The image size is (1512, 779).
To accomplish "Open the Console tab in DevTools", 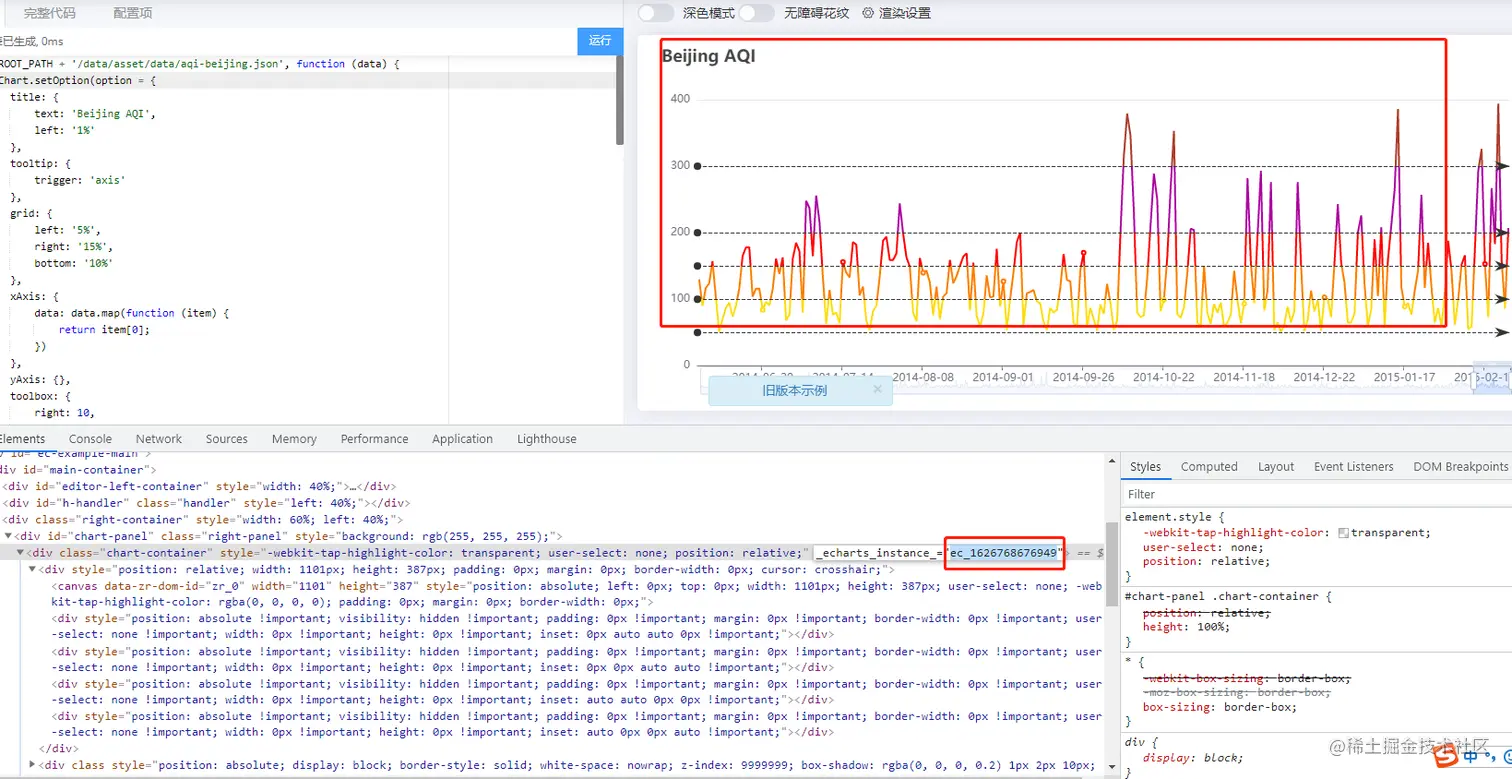I will click(90, 439).
